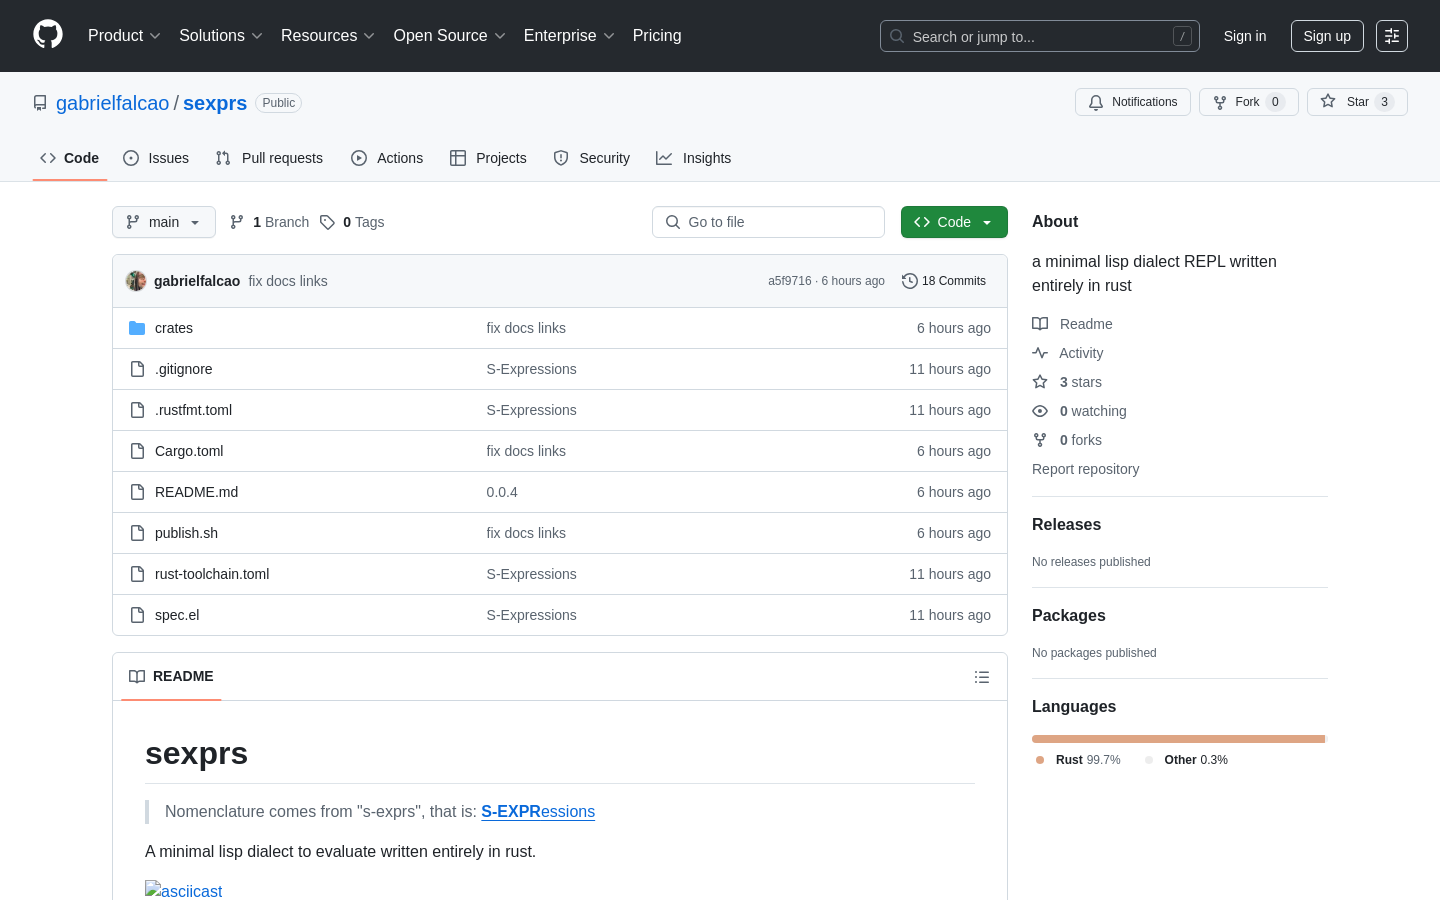This screenshot has height=900, width=1440.
Task: Open the README outline list icon
Action: (x=982, y=677)
